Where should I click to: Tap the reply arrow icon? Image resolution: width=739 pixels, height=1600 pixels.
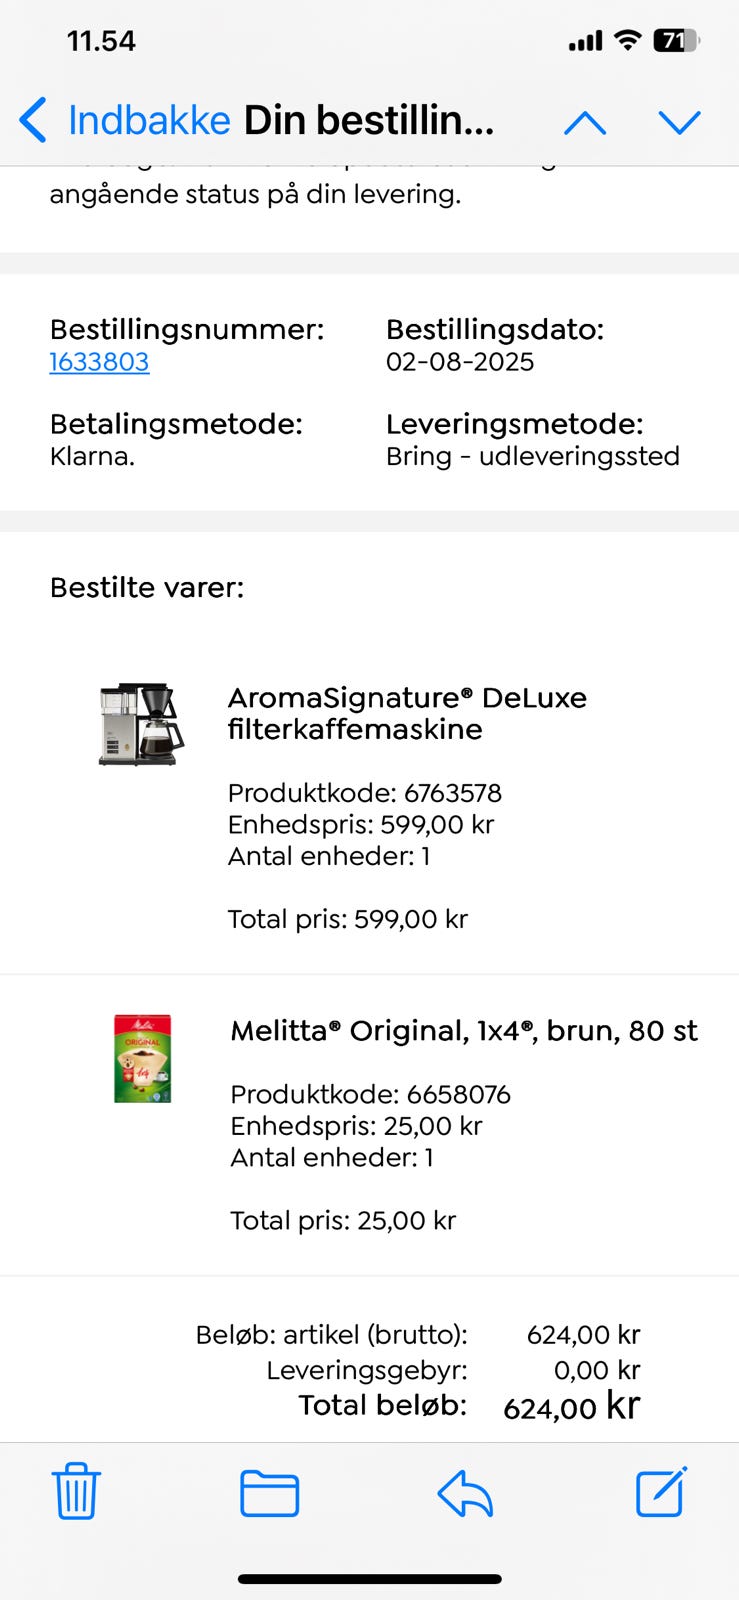[465, 1494]
